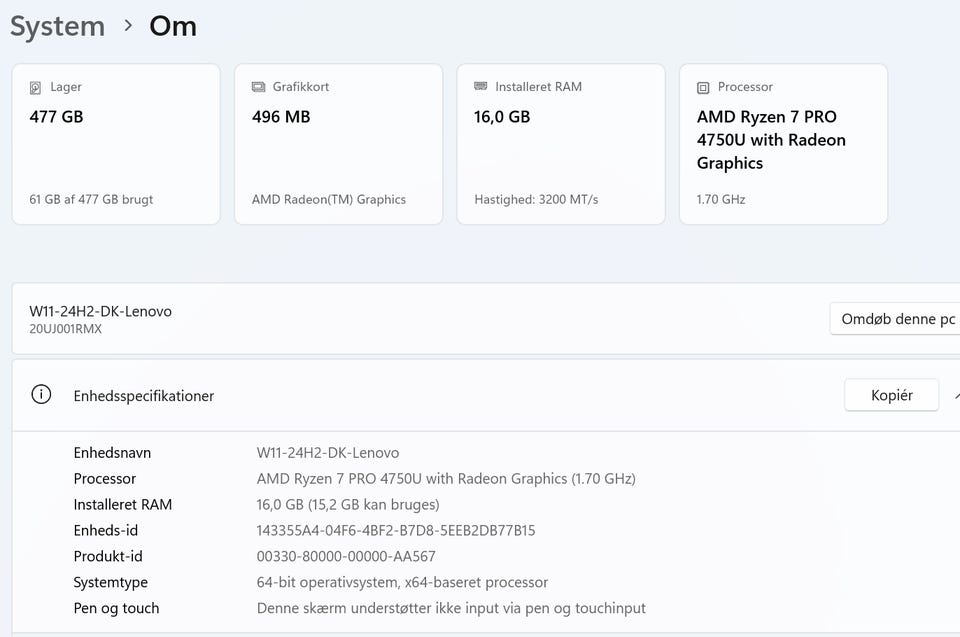960x637 pixels.
Task: Click the Pen og touch value text
Action: click(x=451, y=608)
